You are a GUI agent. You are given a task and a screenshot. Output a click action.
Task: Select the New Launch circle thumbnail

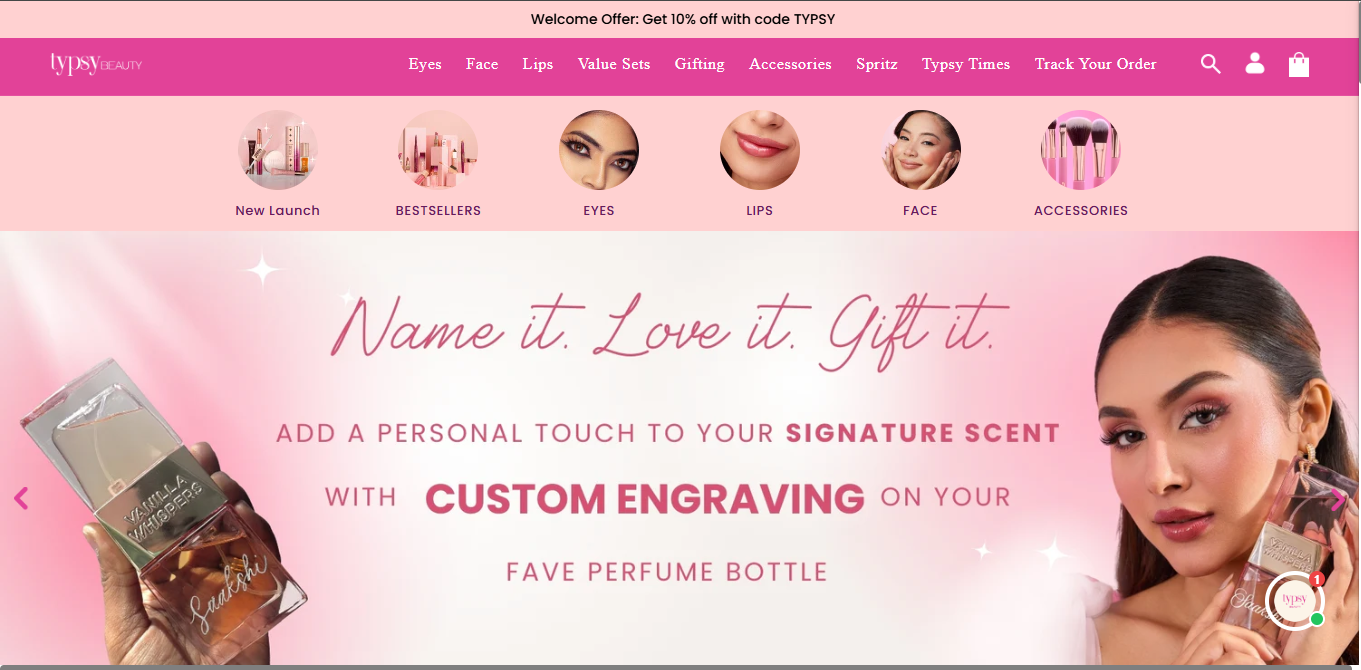[278, 150]
